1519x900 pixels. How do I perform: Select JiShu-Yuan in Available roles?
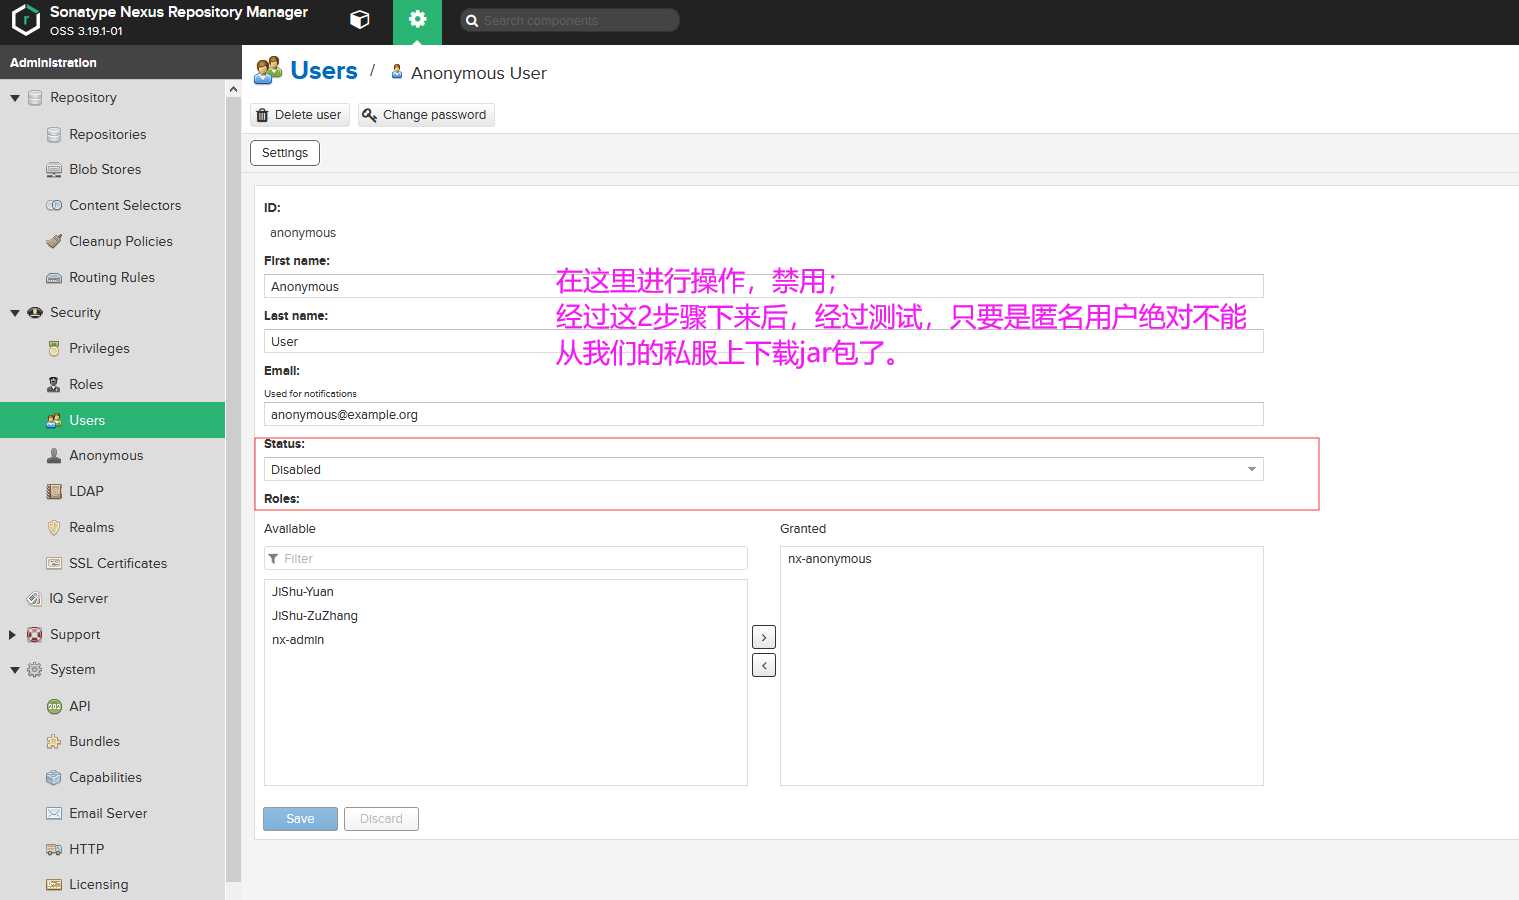[303, 592]
